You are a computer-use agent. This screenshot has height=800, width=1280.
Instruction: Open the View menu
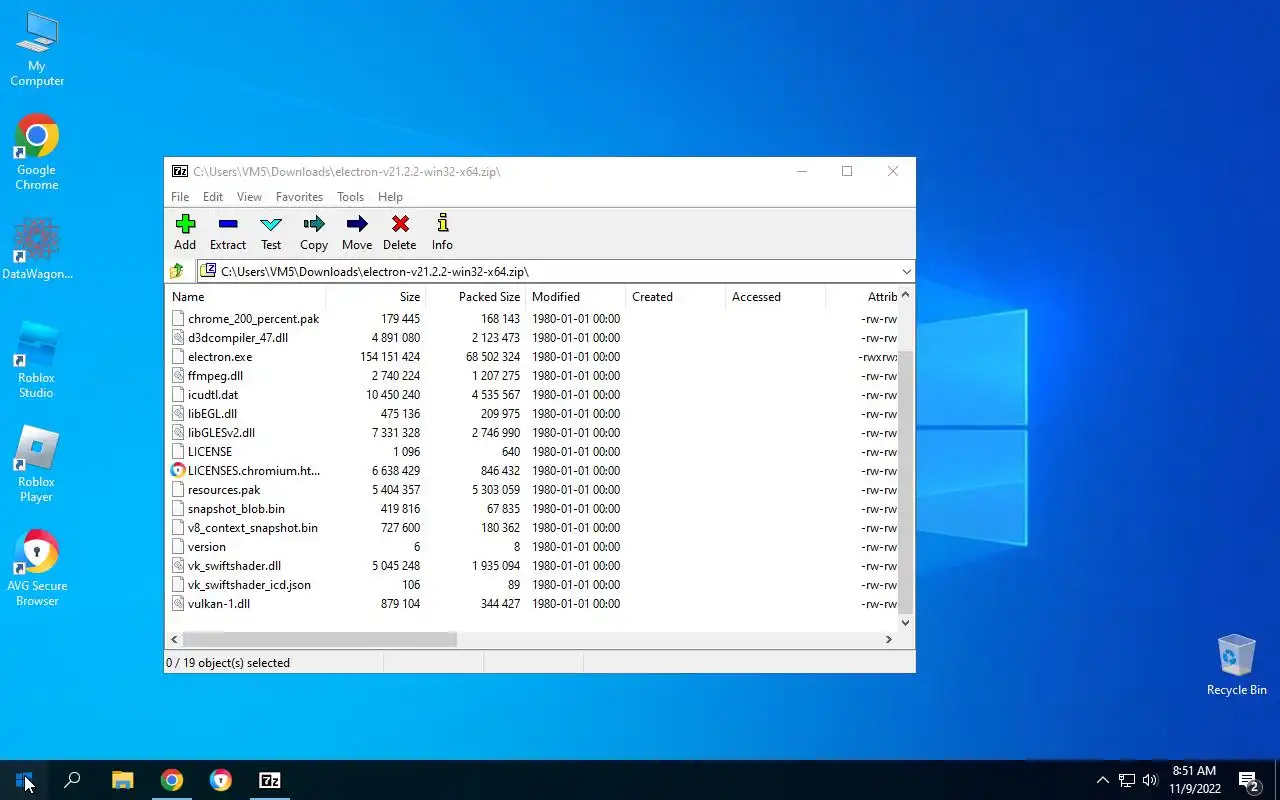click(x=249, y=197)
